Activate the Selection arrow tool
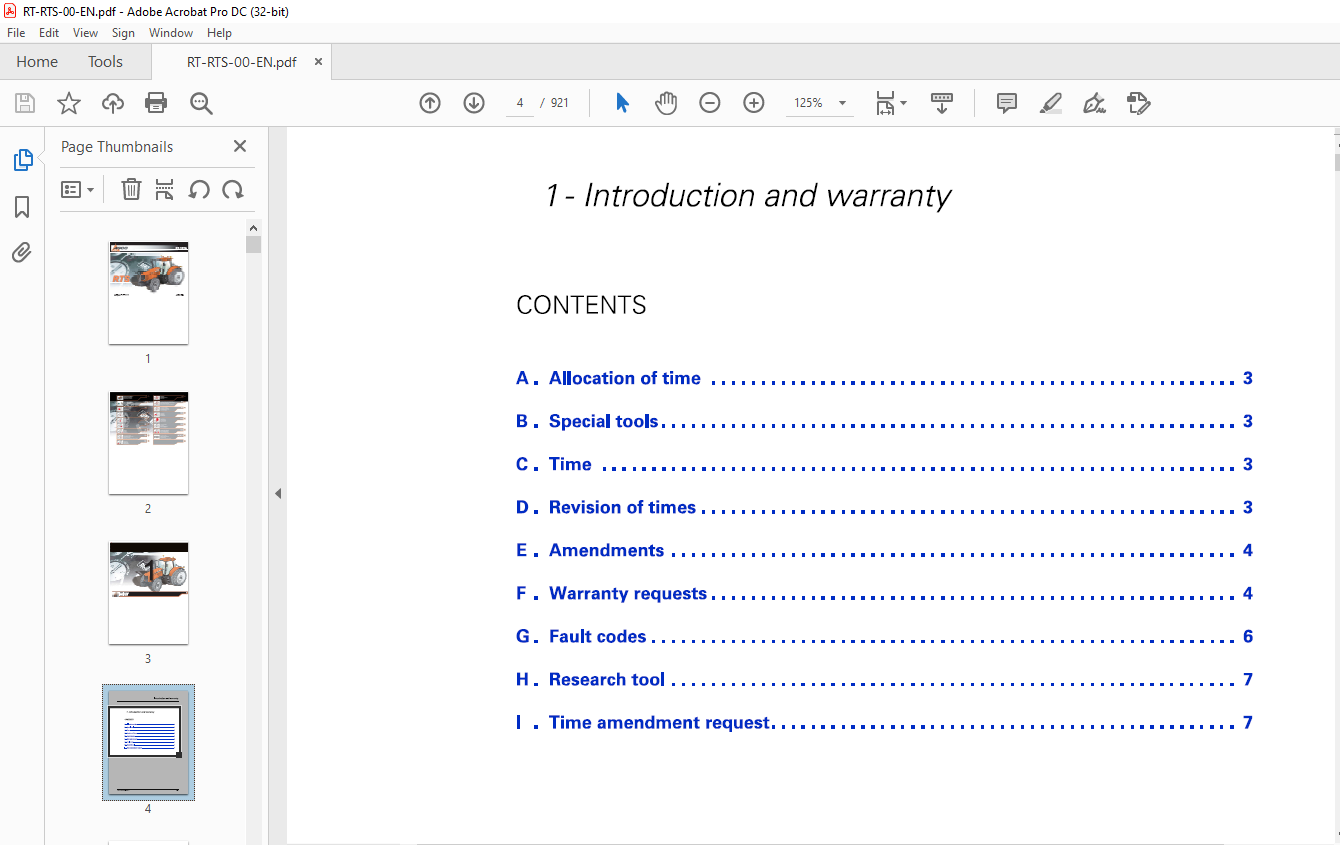The image size is (1340, 845). pos(622,103)
